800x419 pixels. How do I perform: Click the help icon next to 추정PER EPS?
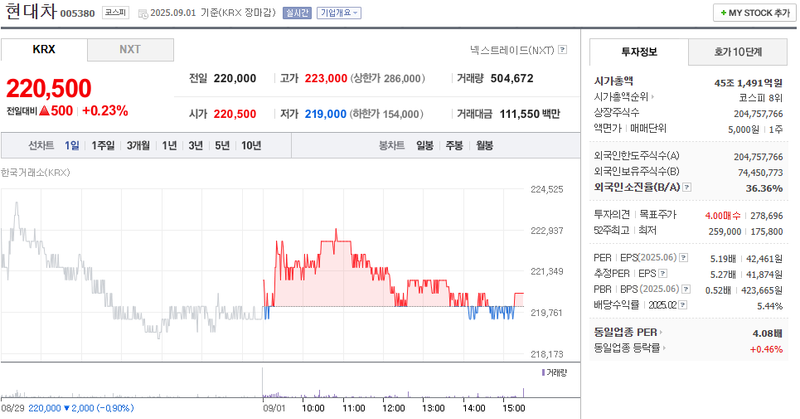click(662, 274)
